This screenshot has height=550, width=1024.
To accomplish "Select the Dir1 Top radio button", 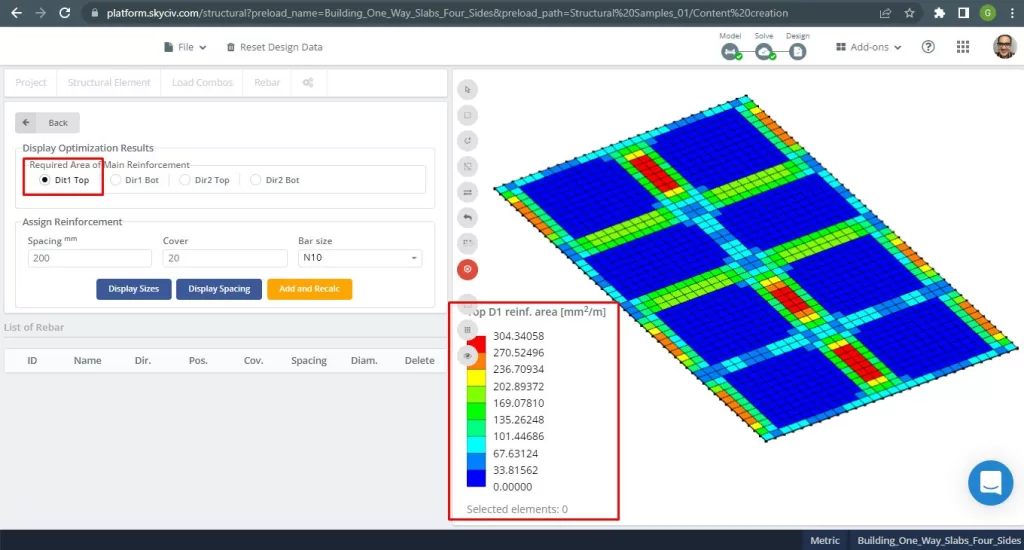I will point(44,180).
